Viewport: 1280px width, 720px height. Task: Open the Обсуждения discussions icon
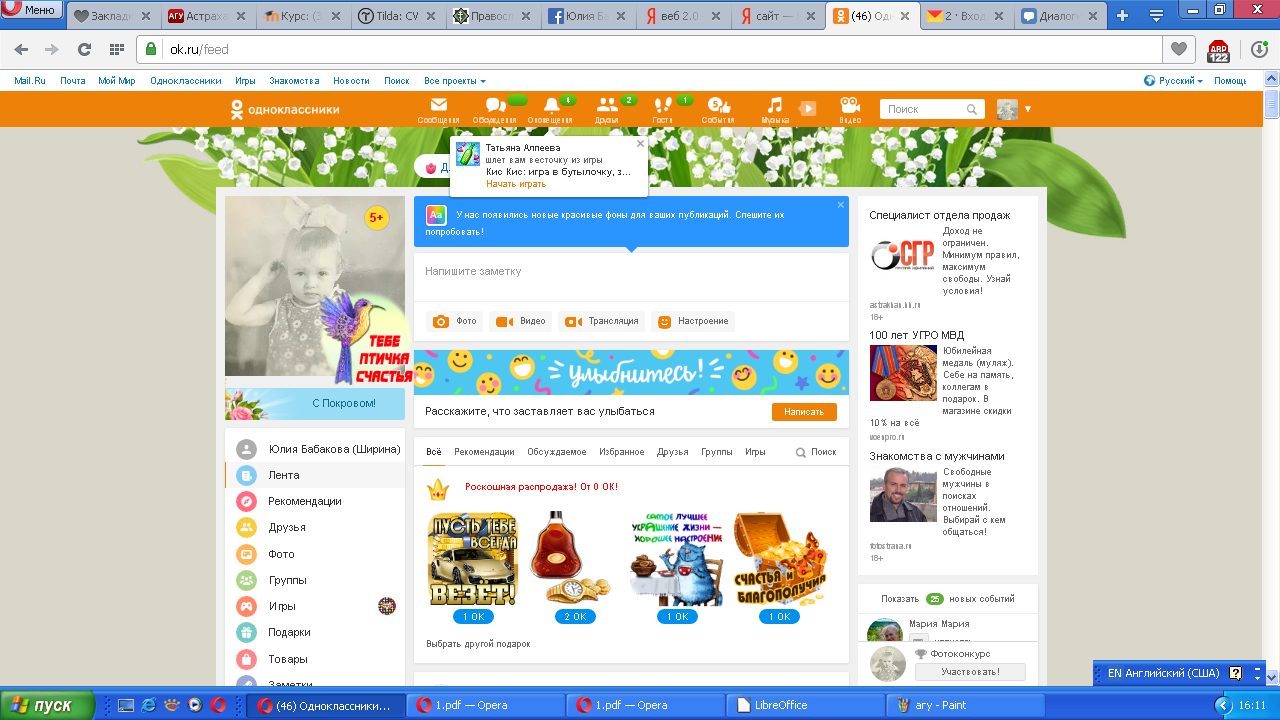coord(495,109)
